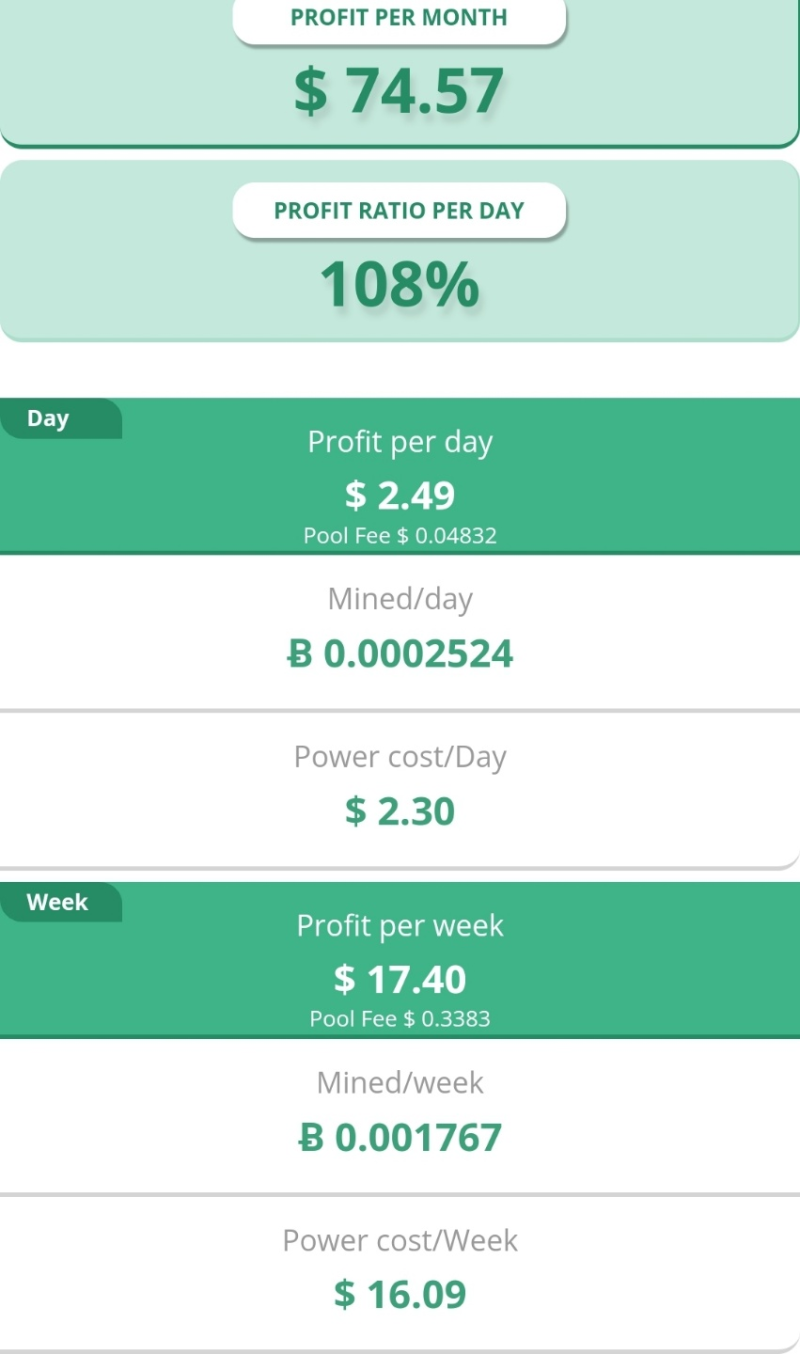This screenshot has width=800, height=1354.
Task: Click the Pool Fee $ 0.04832 text
Action: 400,535
